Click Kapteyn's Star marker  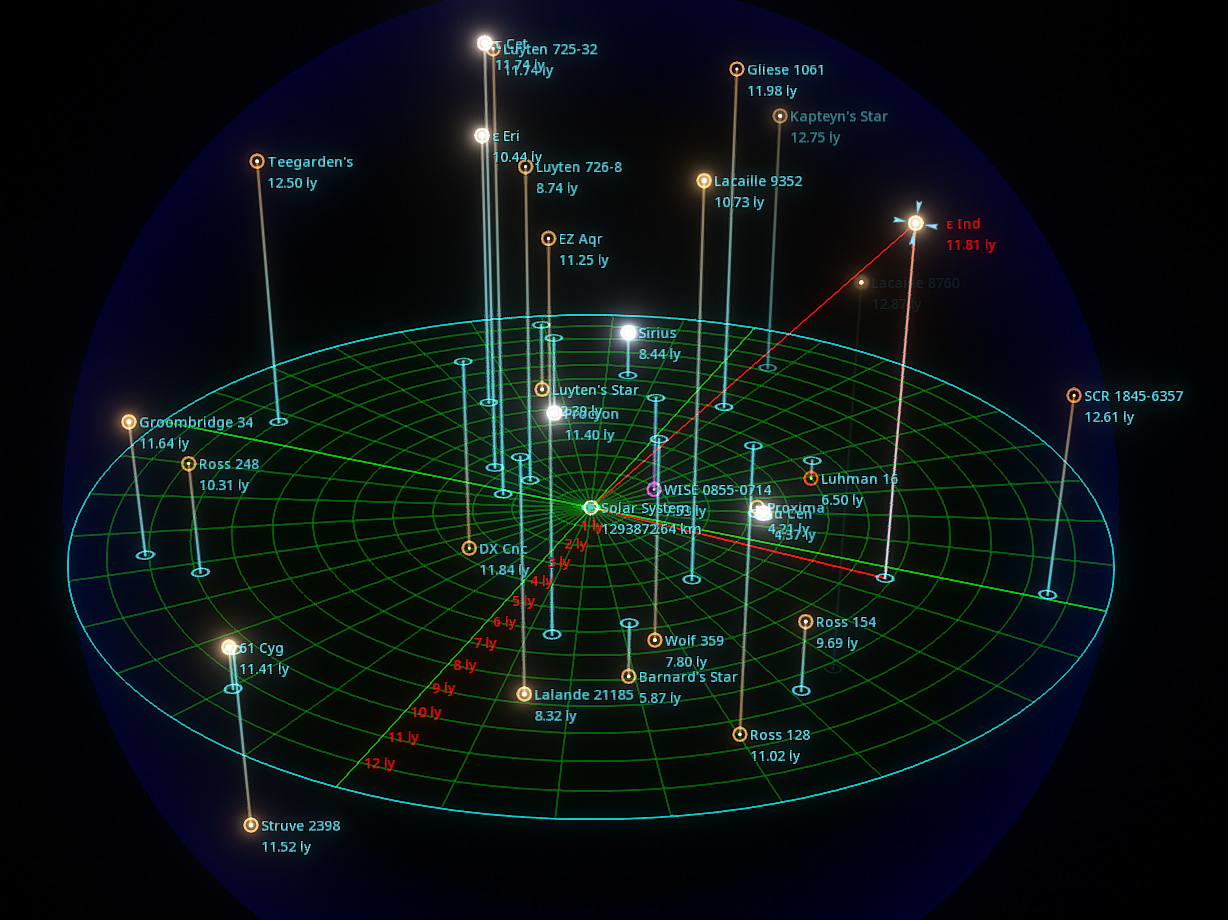coord(780,116)
